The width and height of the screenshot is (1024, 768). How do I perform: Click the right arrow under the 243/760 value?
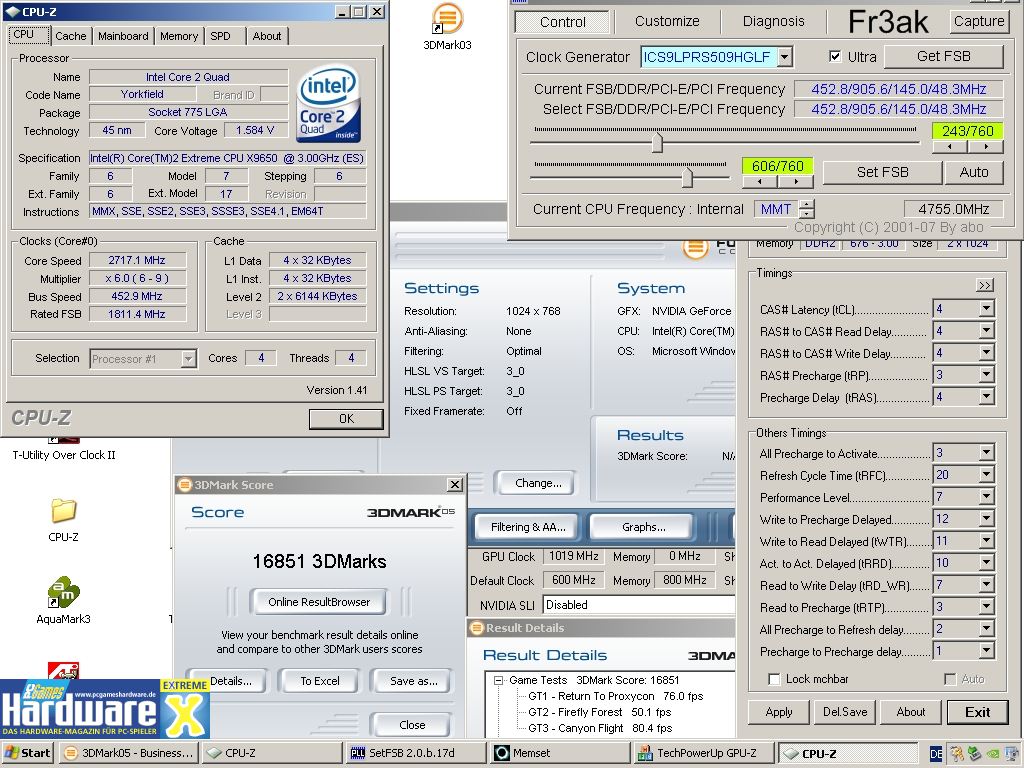[986, 147]
